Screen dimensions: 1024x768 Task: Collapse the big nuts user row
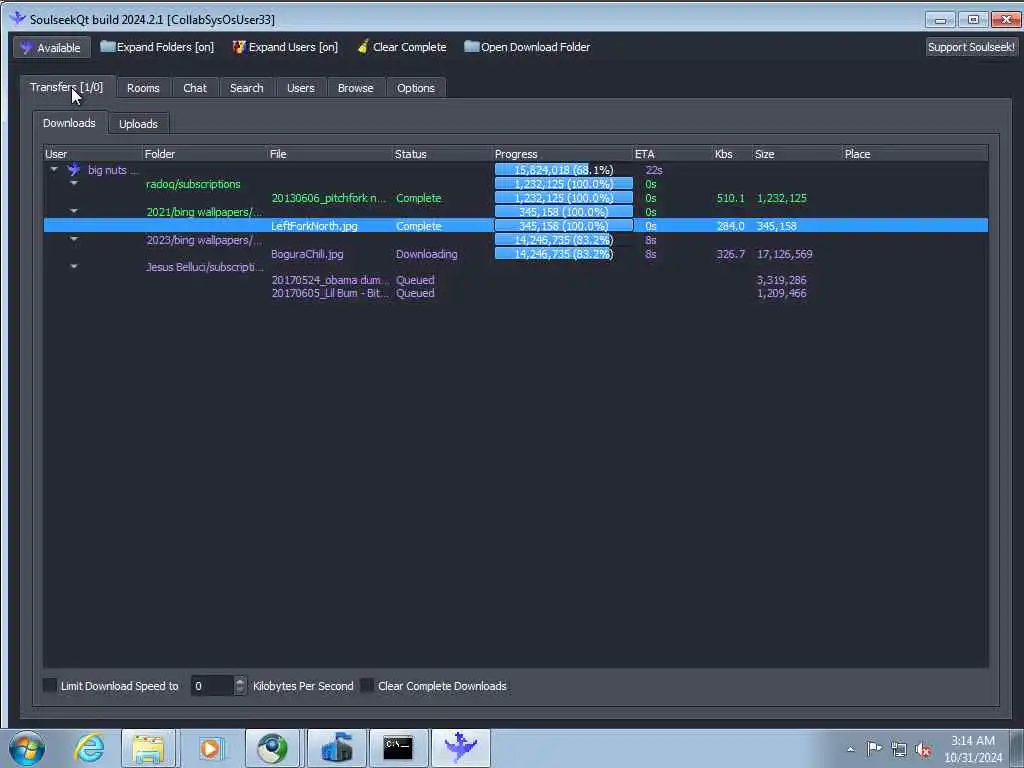tap(54, 170)
